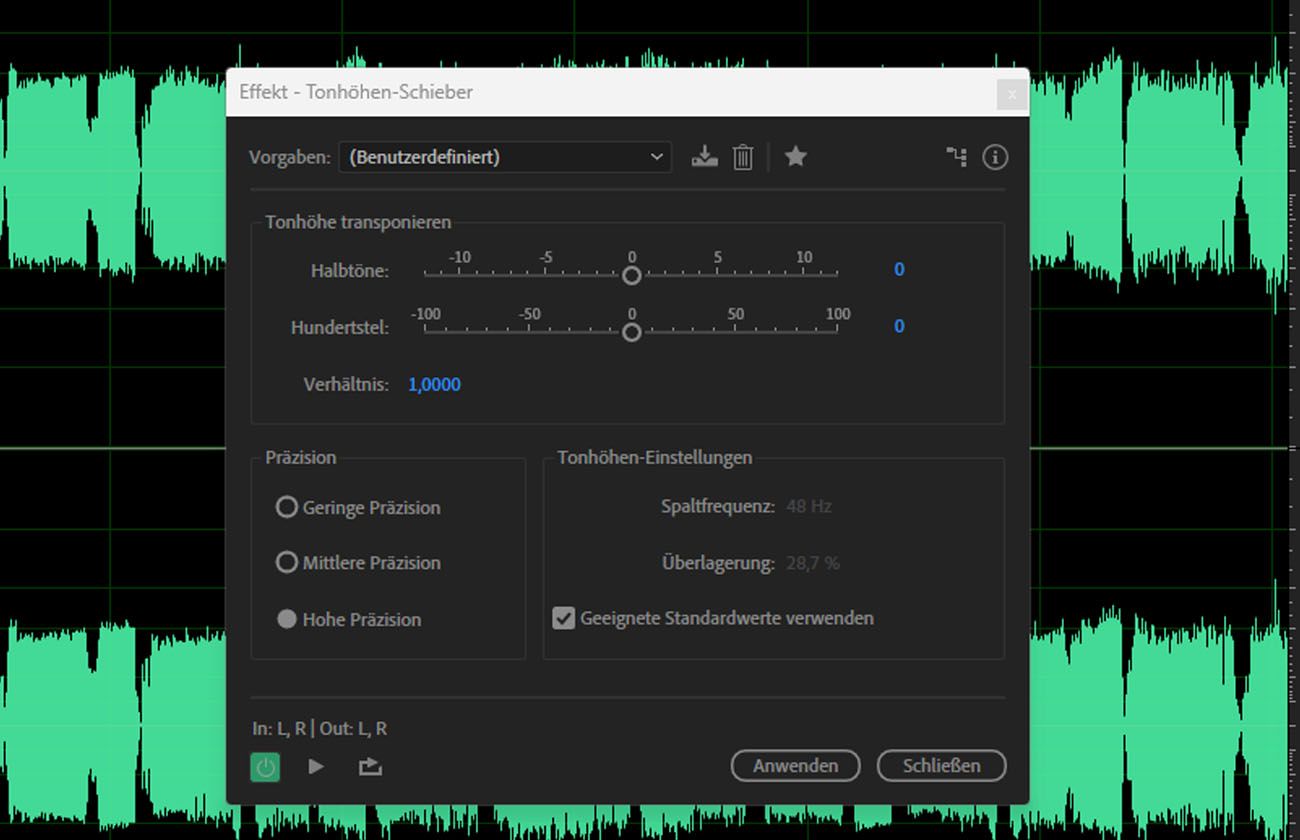Click the Spaltfrequenz value 48 Hz
Image resolution: width=1300 pixels, height=840 pixels.
tap(809, 506)
